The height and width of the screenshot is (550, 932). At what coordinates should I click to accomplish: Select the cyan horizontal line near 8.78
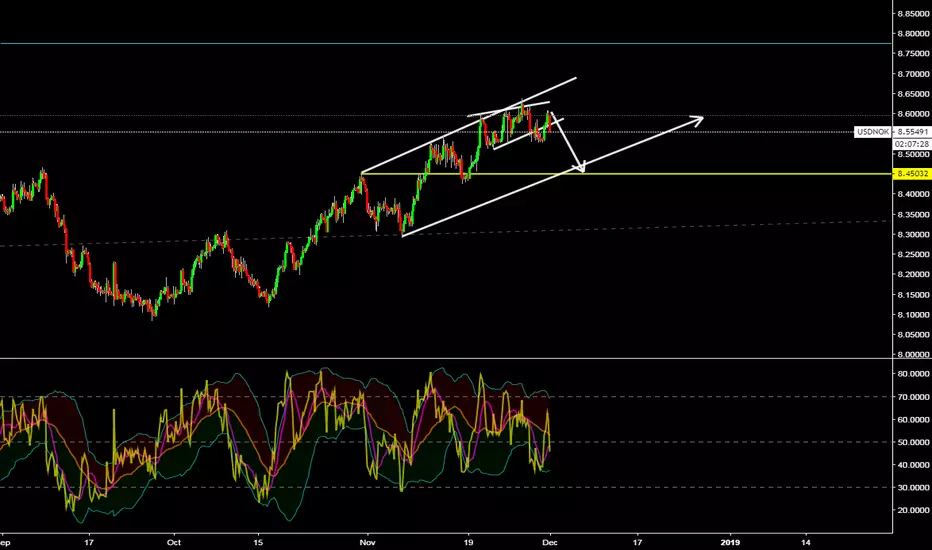pos(446,43)
